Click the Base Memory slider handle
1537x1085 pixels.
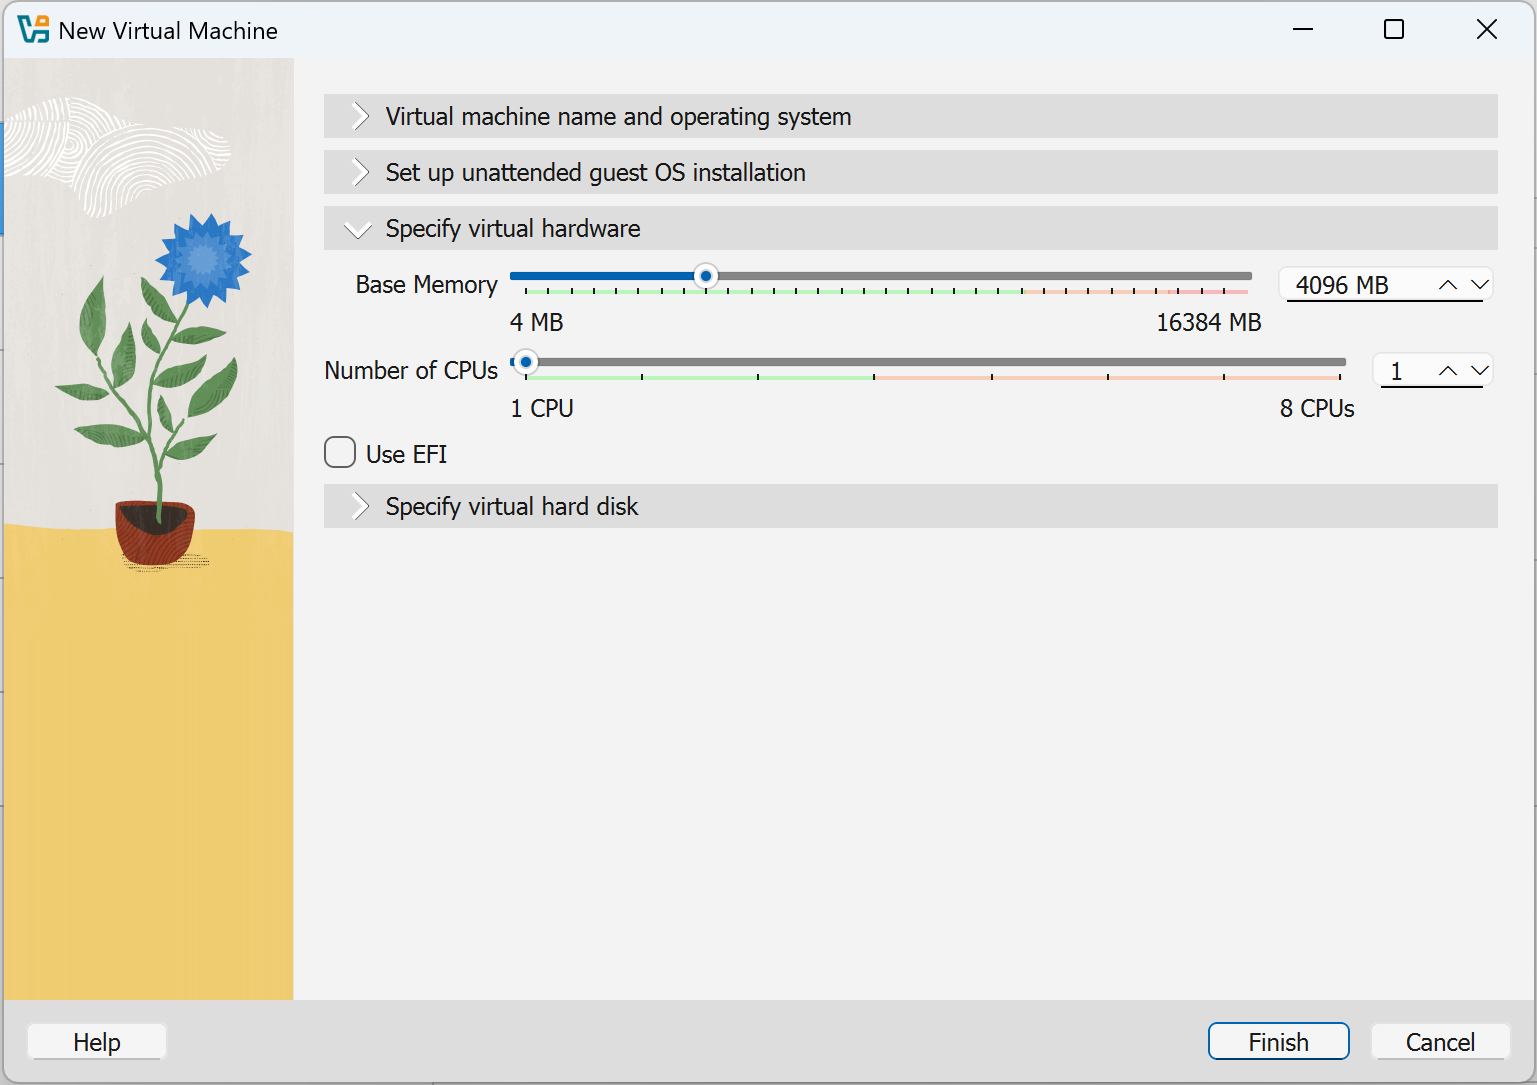click(706, 276)
